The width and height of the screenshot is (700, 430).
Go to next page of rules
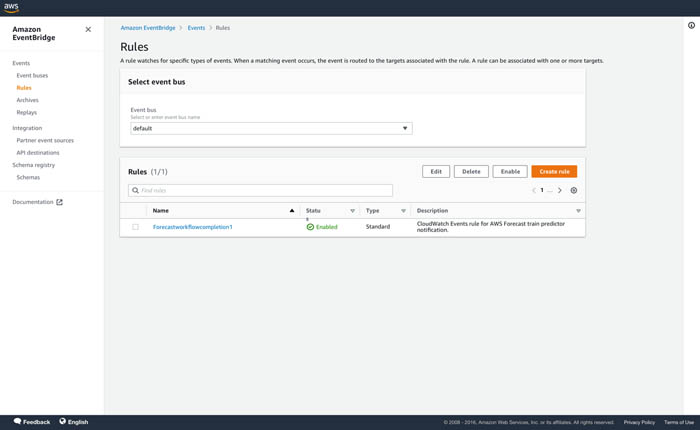[559, 190]
